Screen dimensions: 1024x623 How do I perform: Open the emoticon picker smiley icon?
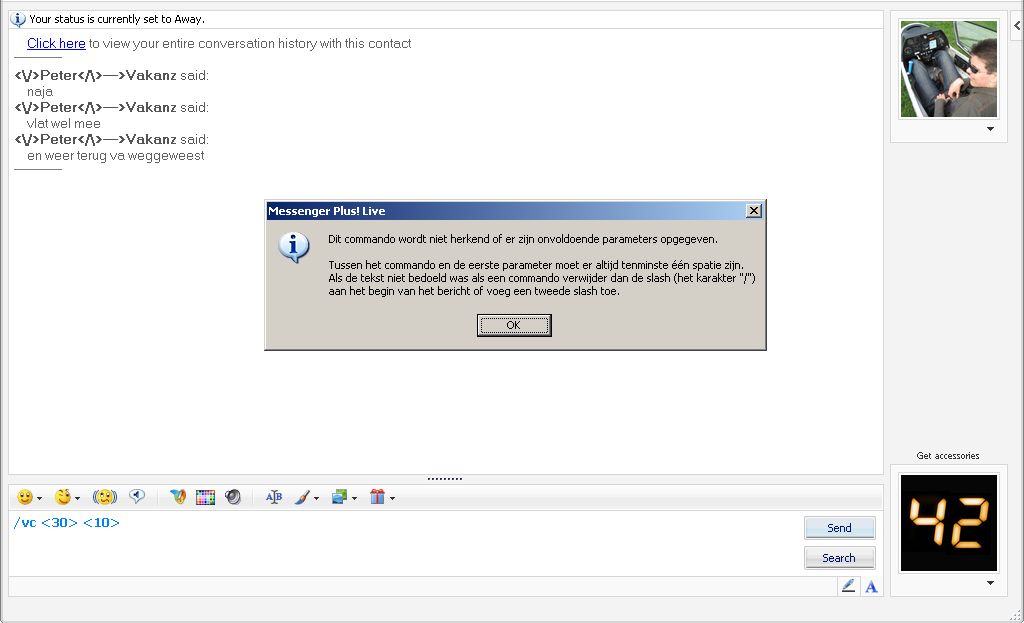[25, 498]
